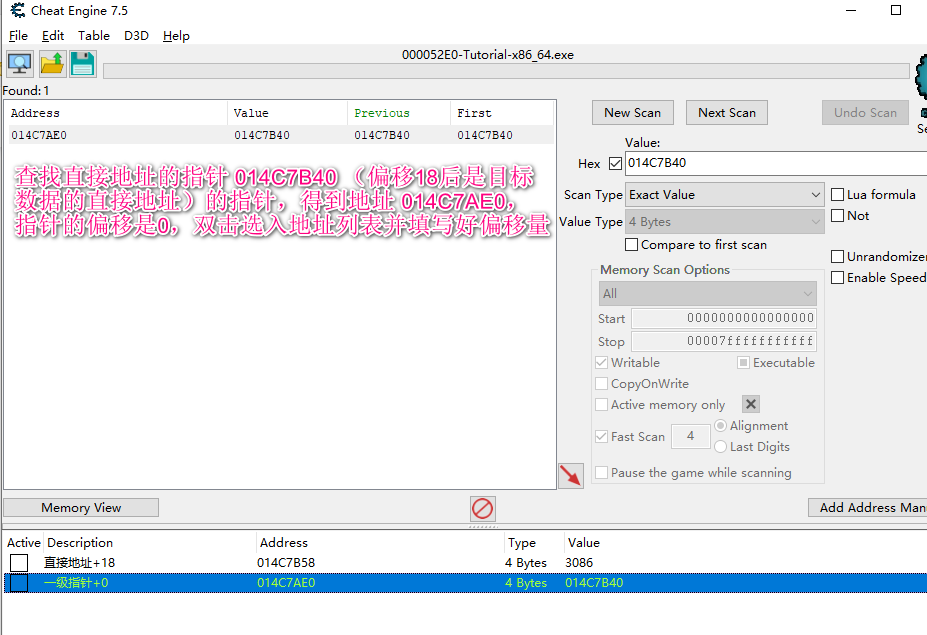Click the process name 000052E0-Tutorial-x86_64.exe label
The height and width of the screenshot is (635, 927).
pyautogui.click(x=488, y=55)
